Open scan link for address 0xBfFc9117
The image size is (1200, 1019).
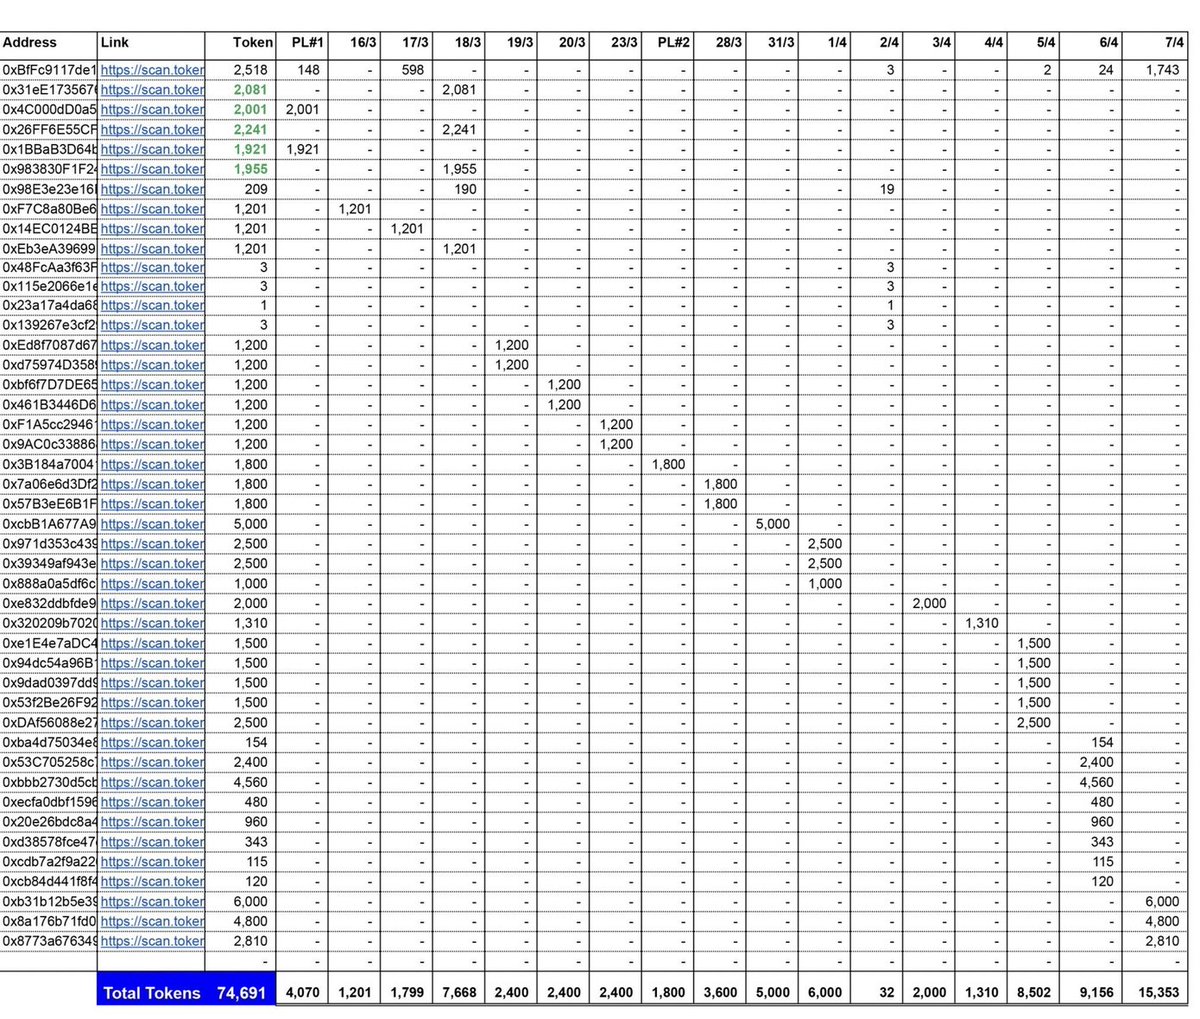pos(152,70)
